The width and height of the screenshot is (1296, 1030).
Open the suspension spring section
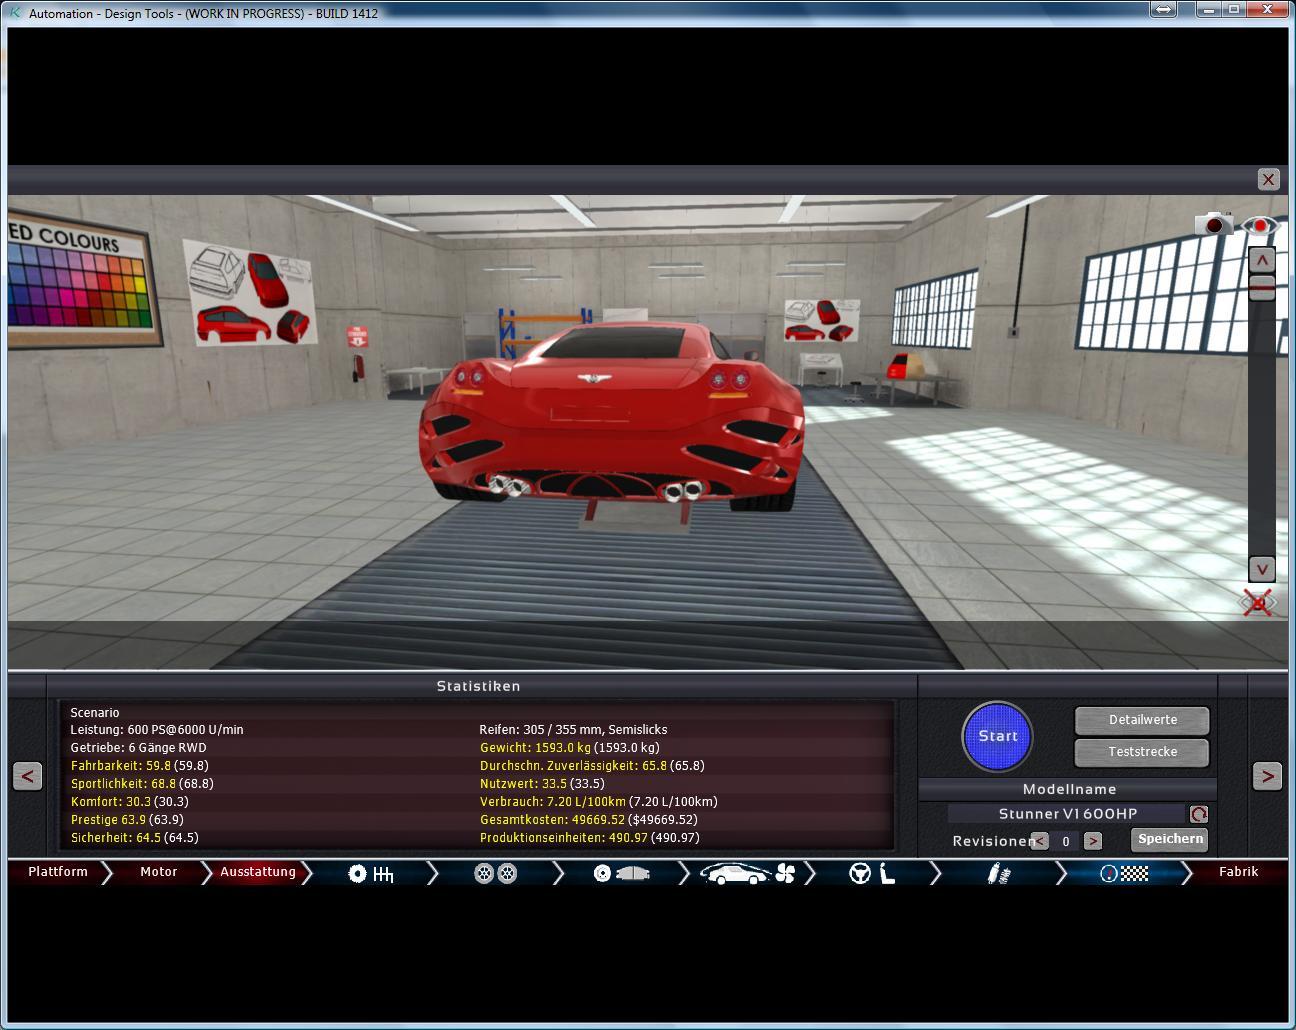coord(997,874)
